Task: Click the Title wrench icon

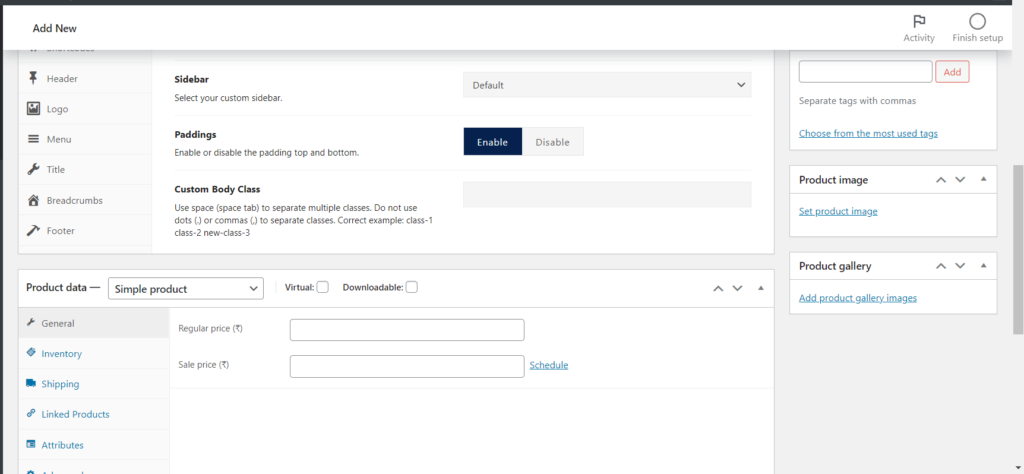Action: [x=33, y=169]
